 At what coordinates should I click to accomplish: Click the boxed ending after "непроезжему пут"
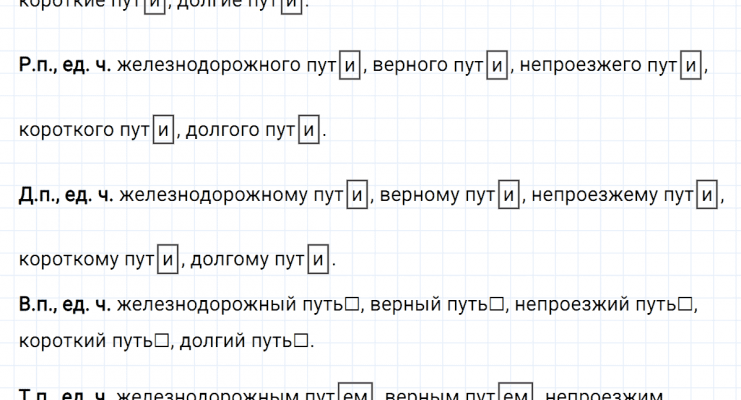(709, 197)
